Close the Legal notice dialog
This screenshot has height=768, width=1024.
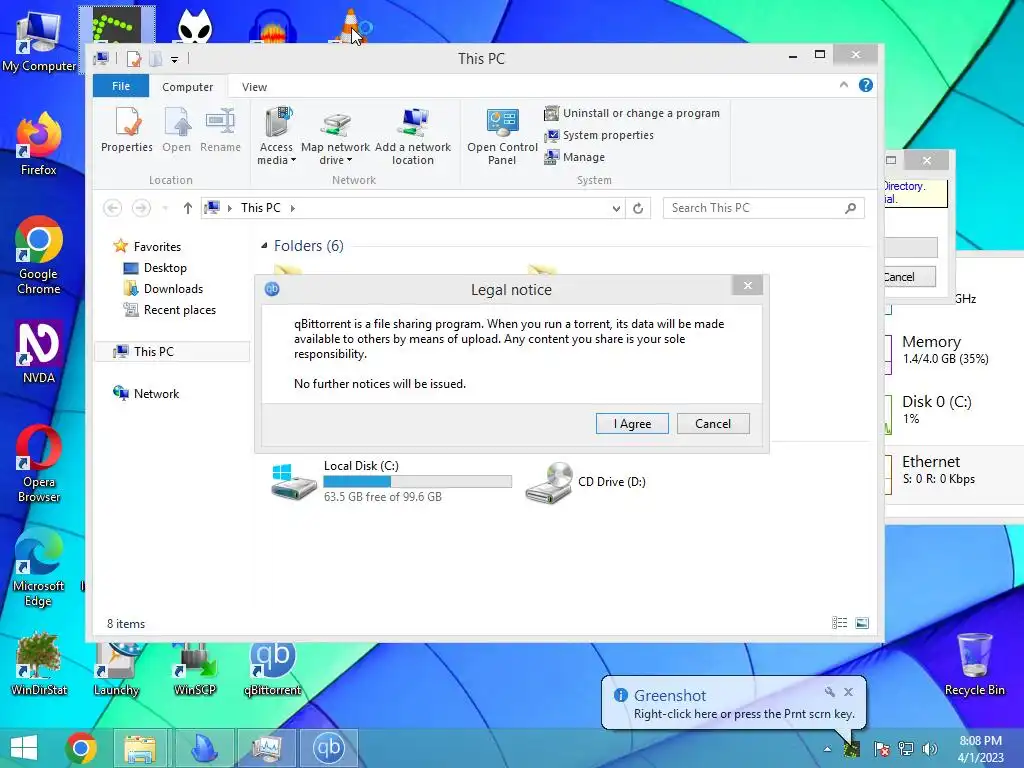(748, 285)
